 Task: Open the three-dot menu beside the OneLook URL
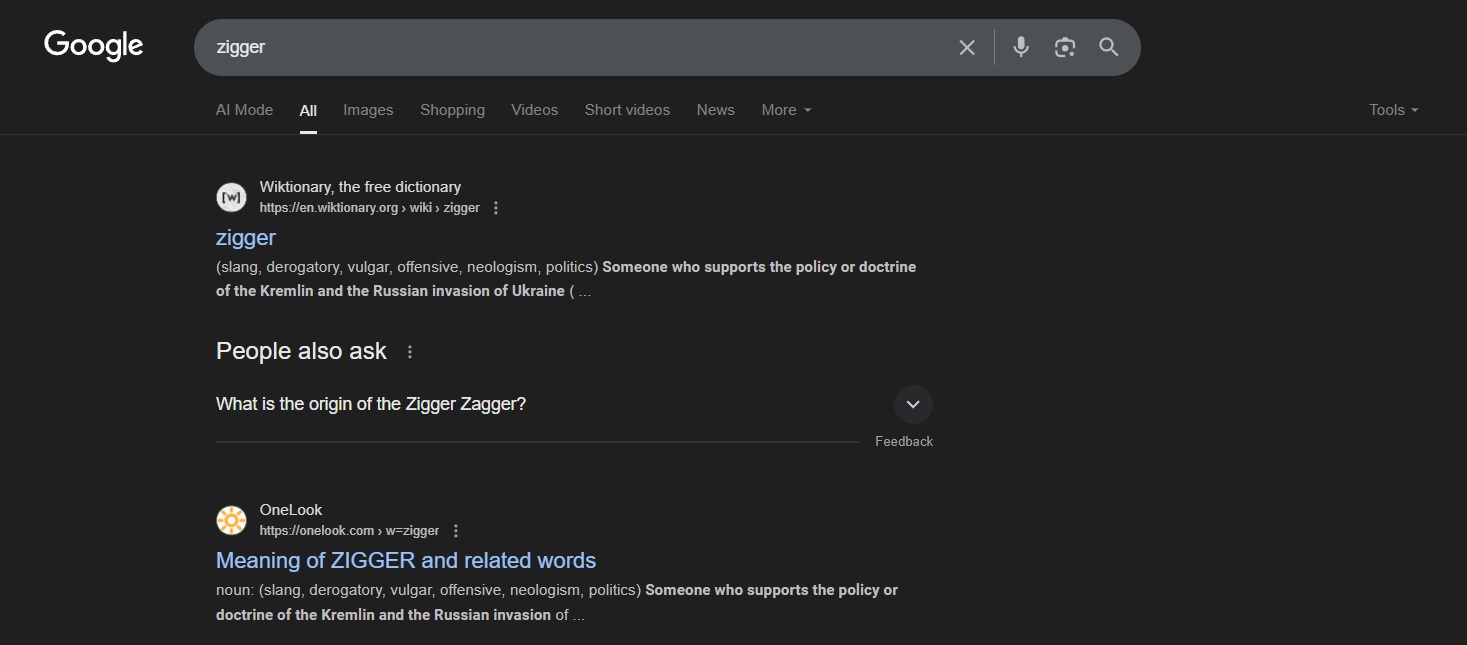pos(456,531)
